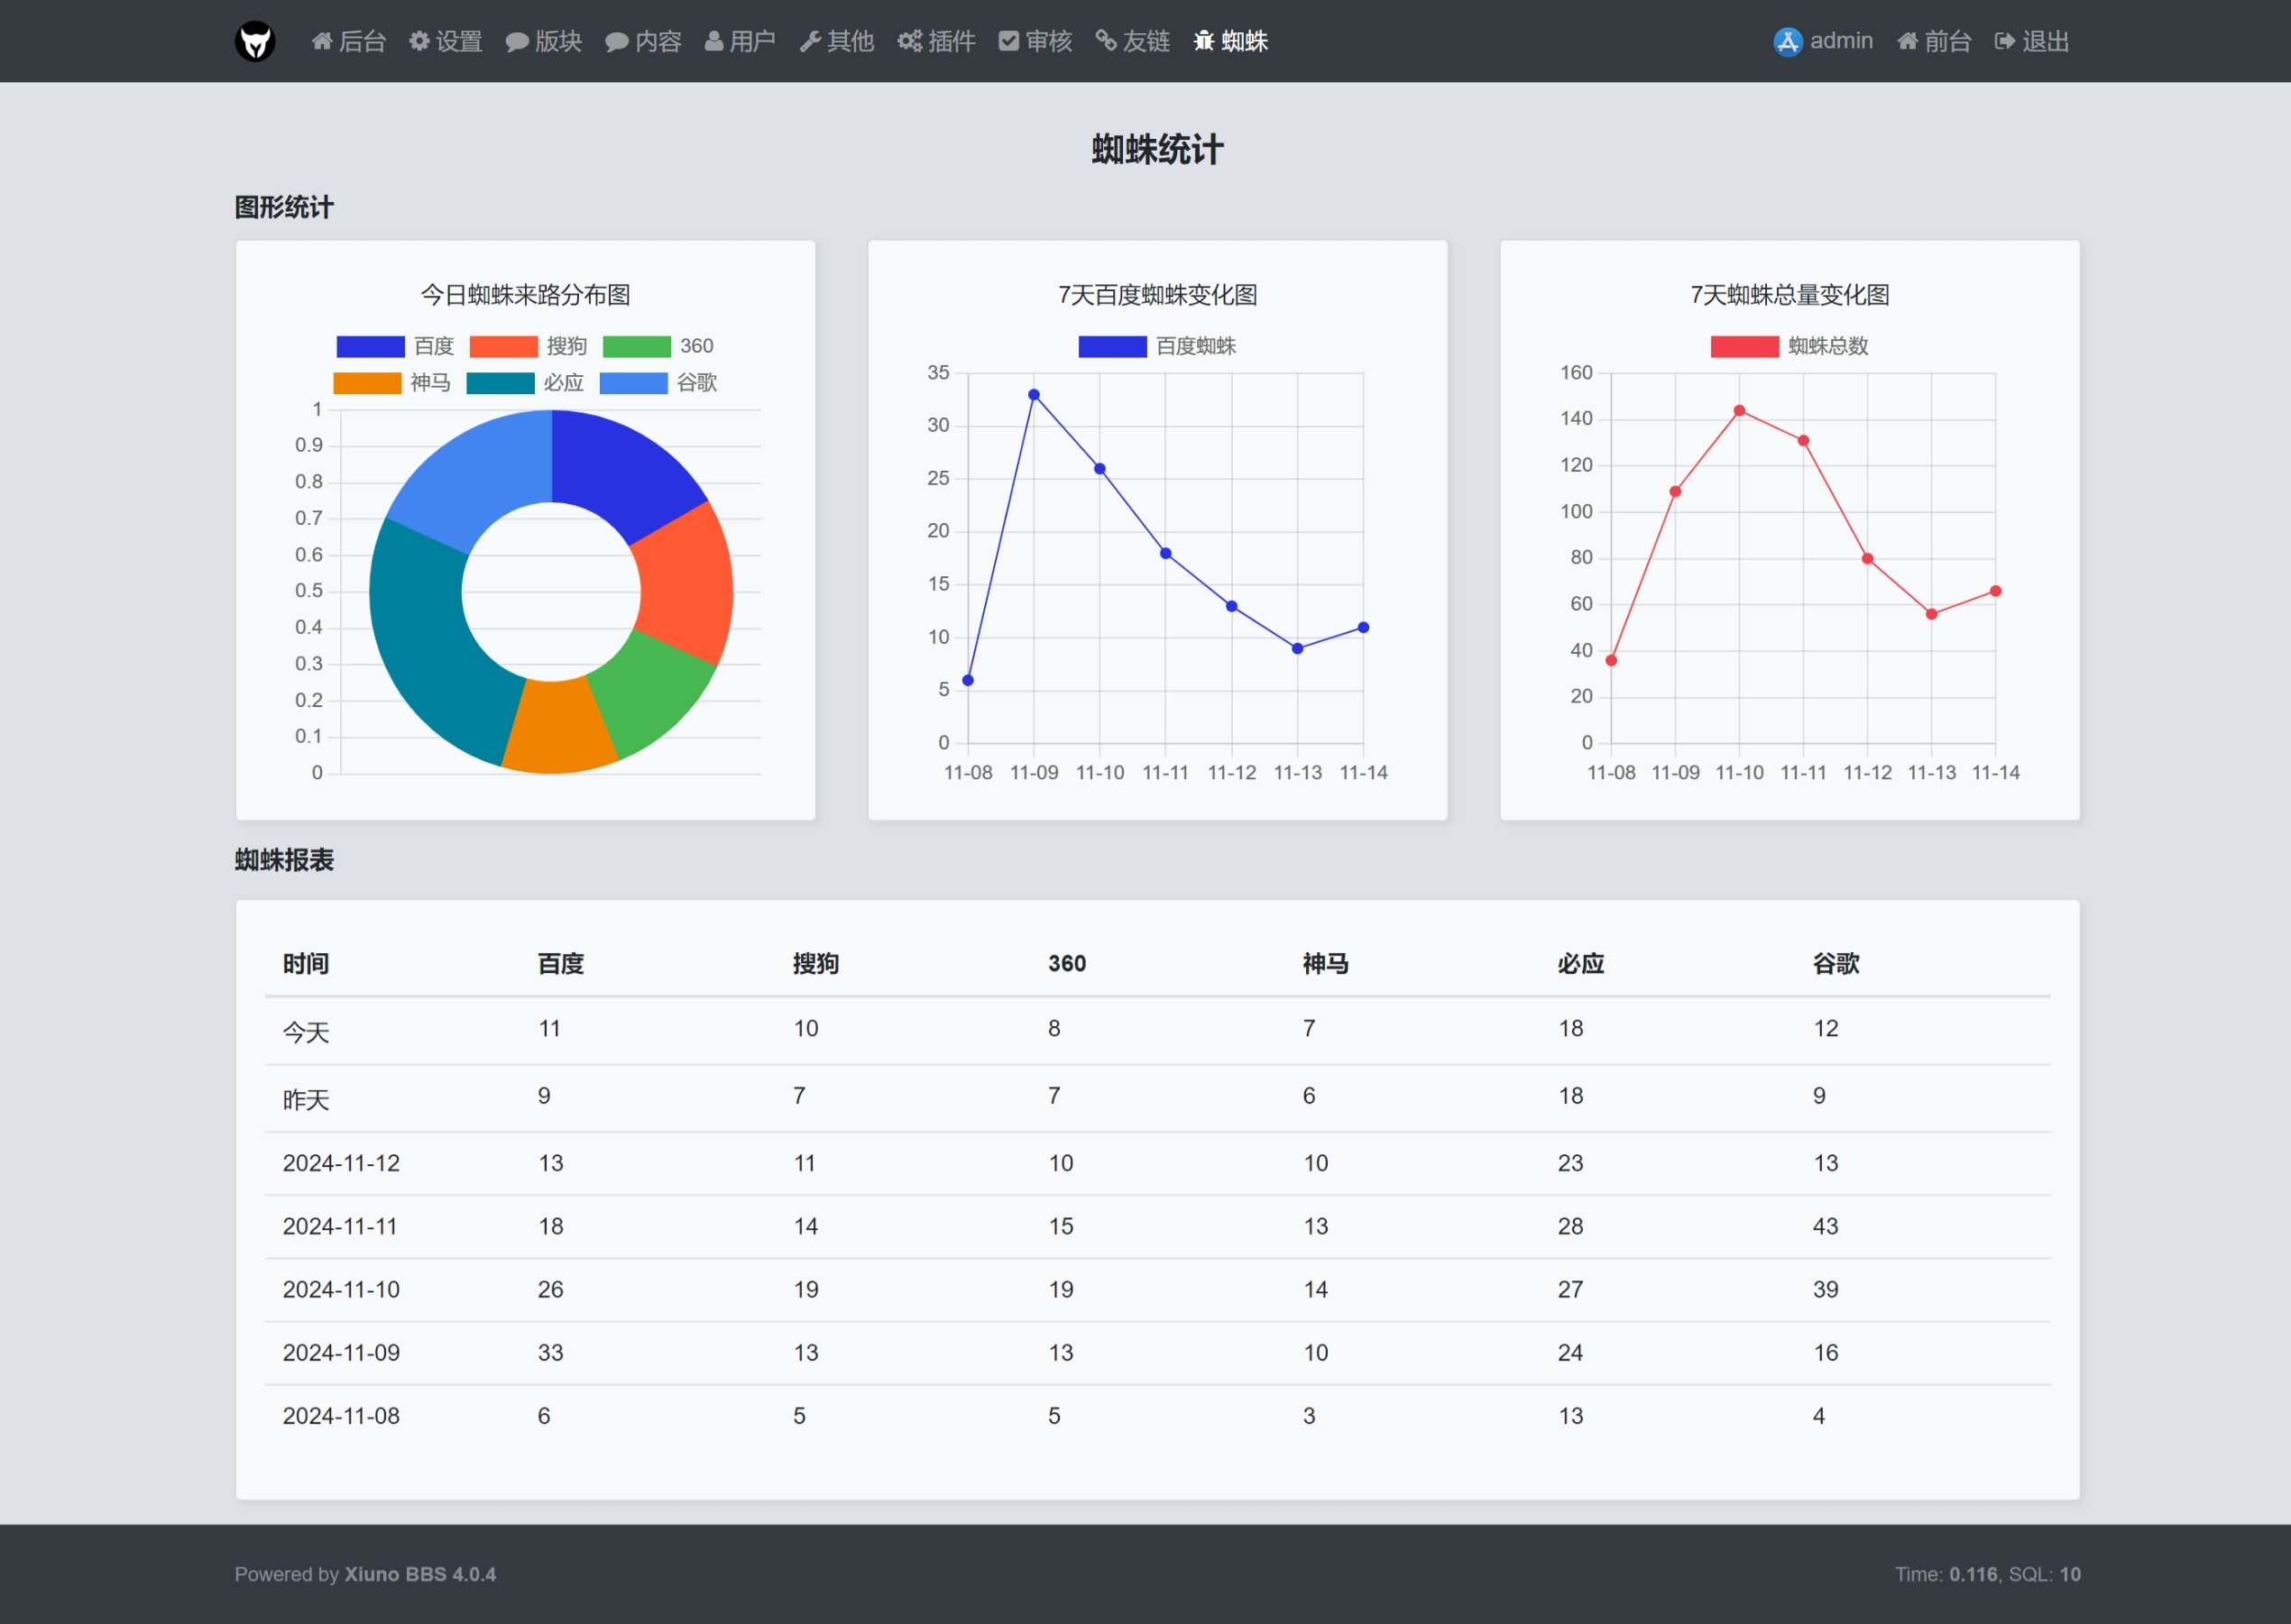
Task: Click the 43 value in 谷歌 column
Action: (x=1826, y=1227)
